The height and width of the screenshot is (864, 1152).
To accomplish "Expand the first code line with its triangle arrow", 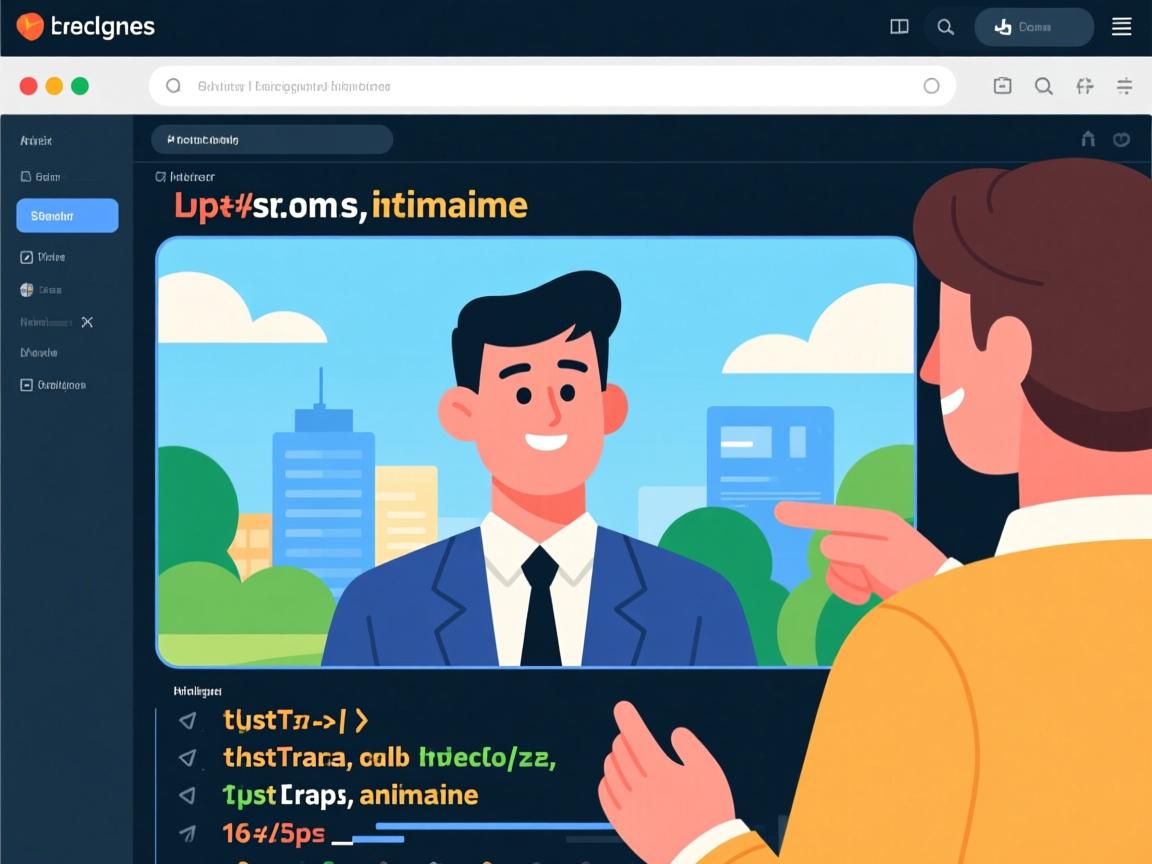I will [x=186, y=720].
